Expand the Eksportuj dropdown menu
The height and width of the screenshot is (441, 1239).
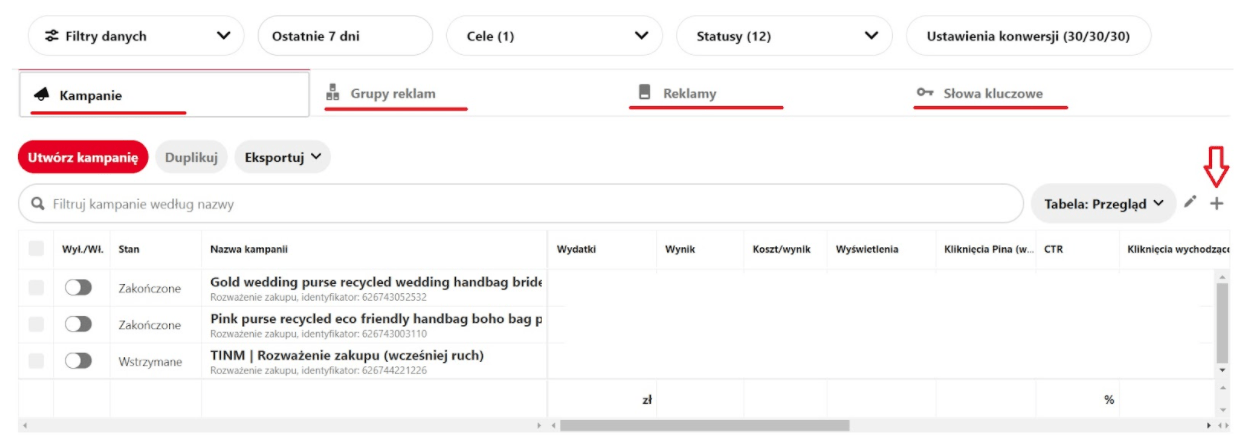282,156
